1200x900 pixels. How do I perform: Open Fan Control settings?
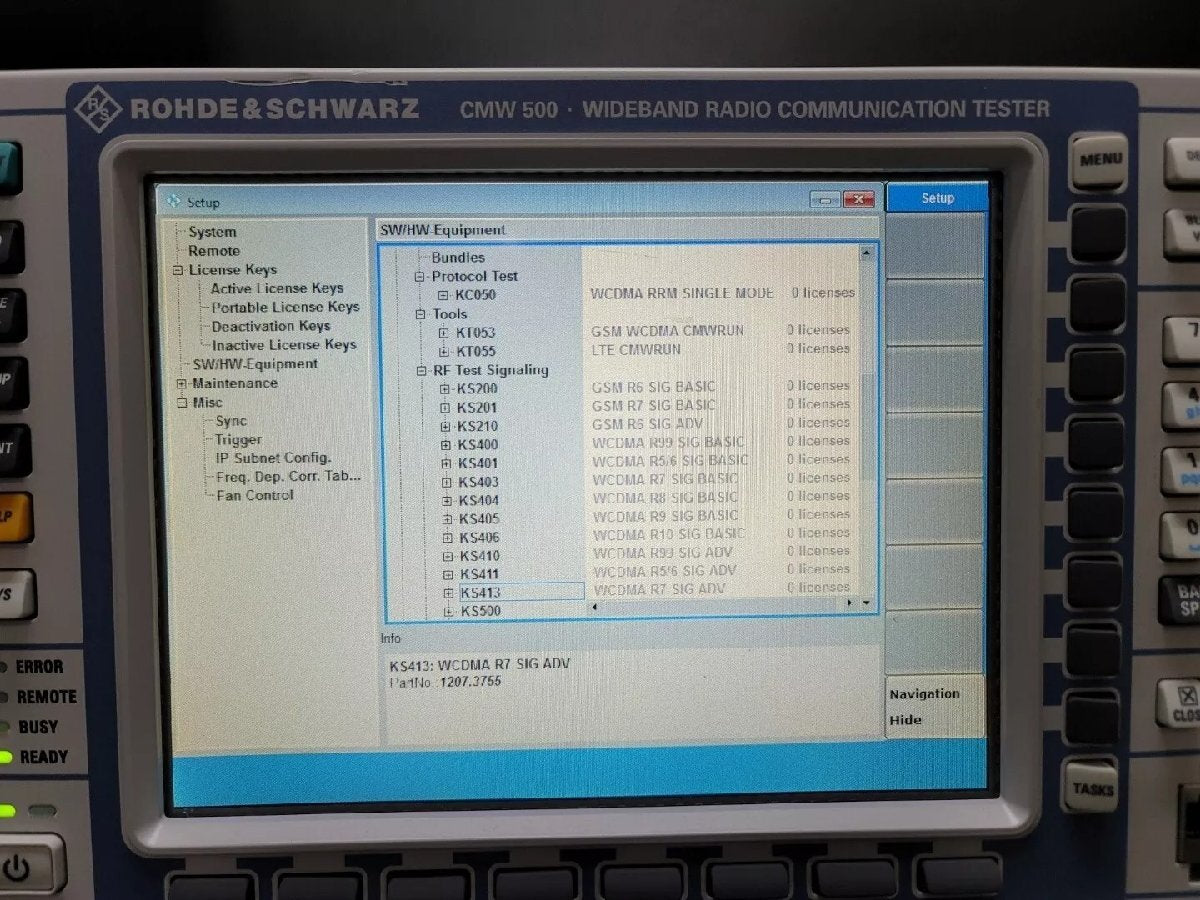(255, 495)
